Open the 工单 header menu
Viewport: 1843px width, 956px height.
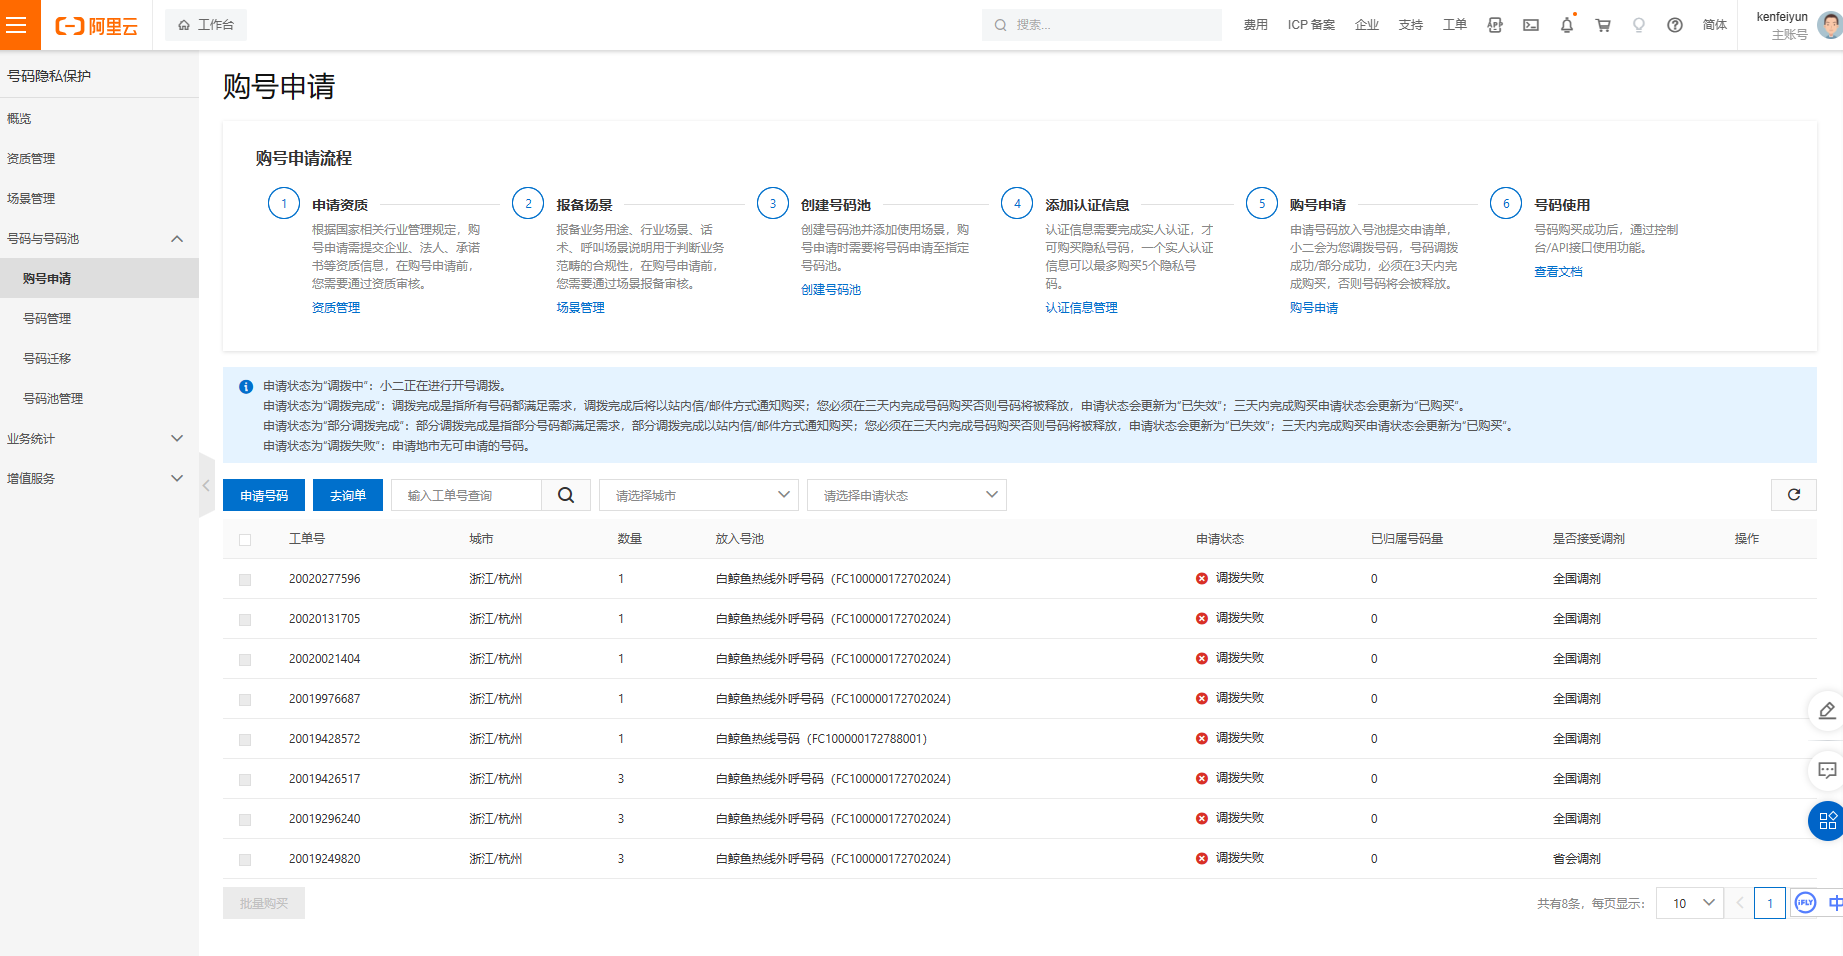pyautogui.click(x=1454, y=25)
